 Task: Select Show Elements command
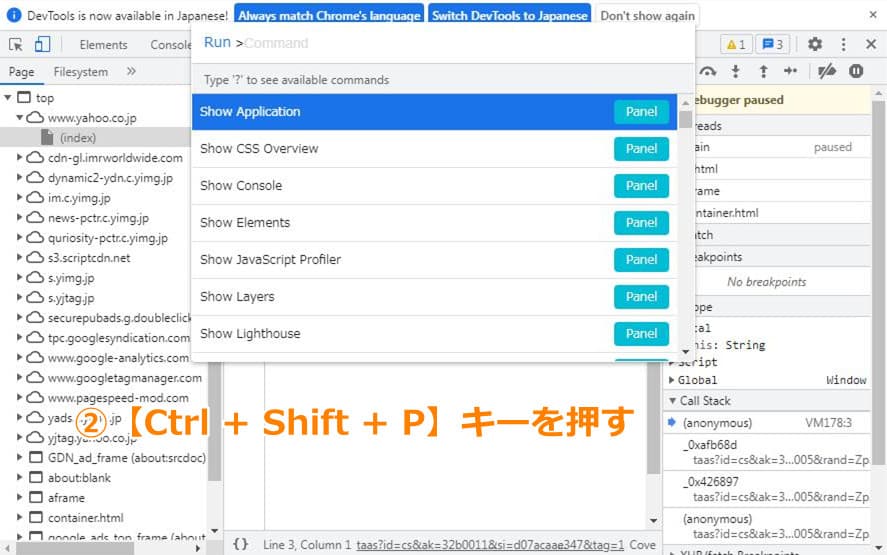click(x=434, y=223)
